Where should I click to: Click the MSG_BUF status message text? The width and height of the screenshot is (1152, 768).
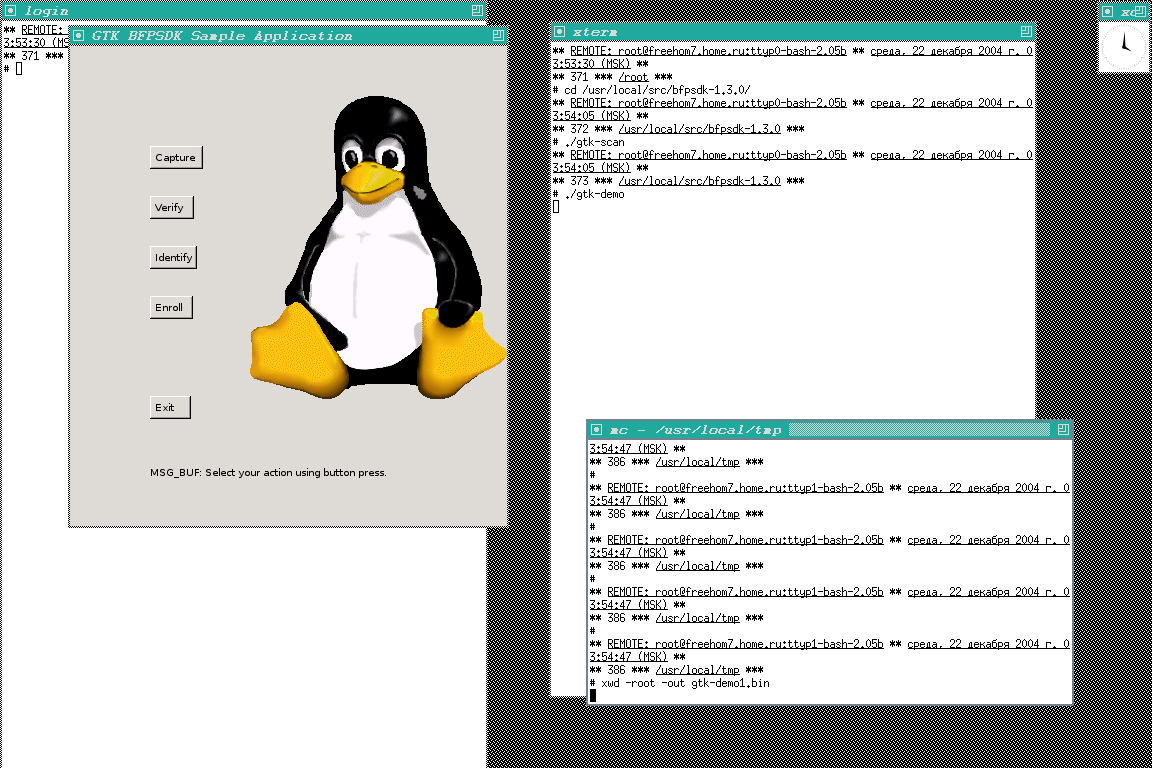click(x=268, y=472)
